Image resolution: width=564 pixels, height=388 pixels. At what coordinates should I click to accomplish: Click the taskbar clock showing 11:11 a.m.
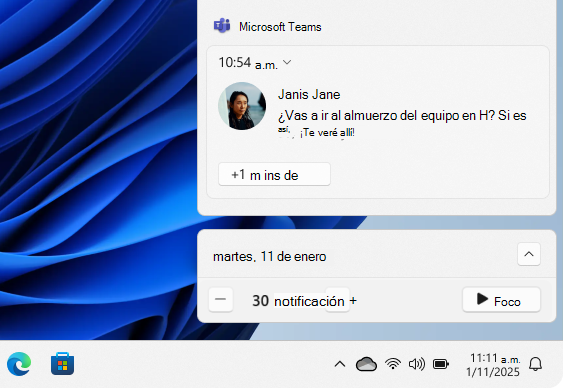[495, 358]
